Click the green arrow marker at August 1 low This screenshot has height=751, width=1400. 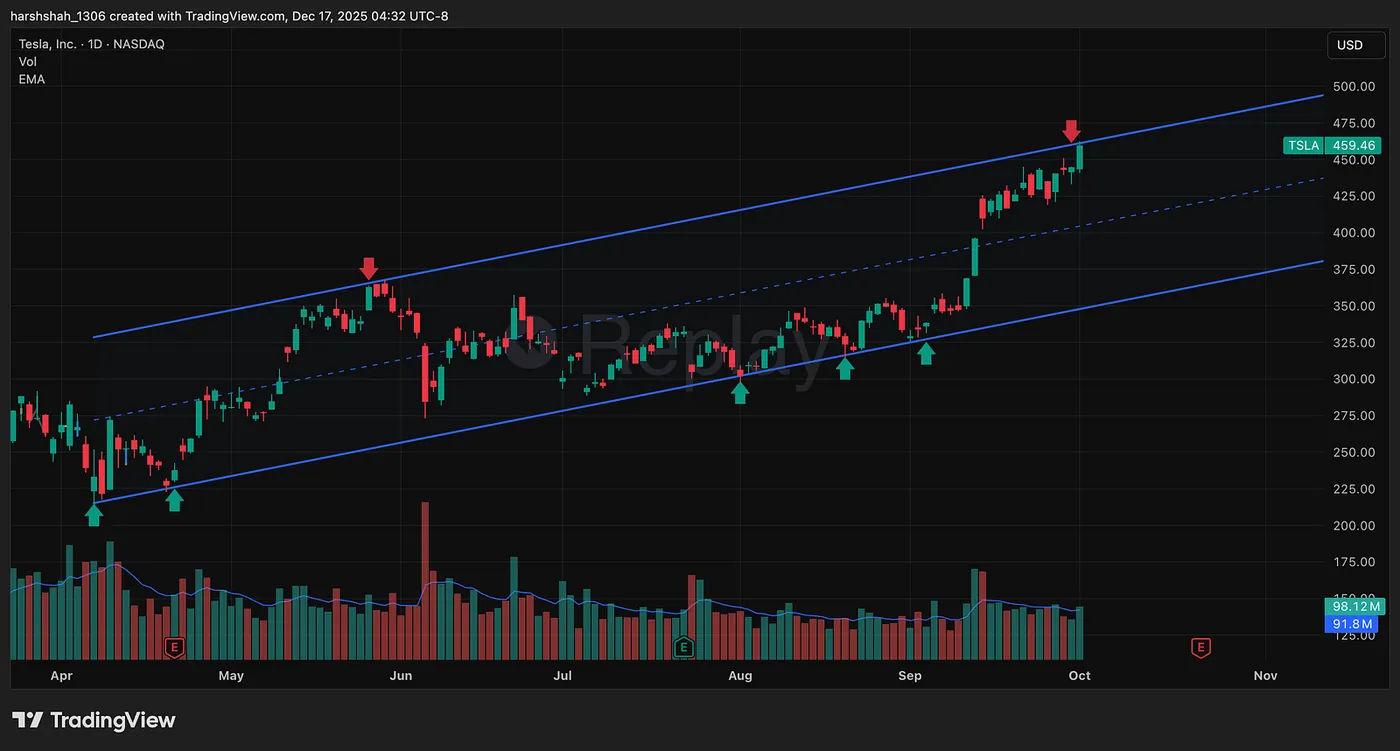pyautogui.click(x=740, y=393)
